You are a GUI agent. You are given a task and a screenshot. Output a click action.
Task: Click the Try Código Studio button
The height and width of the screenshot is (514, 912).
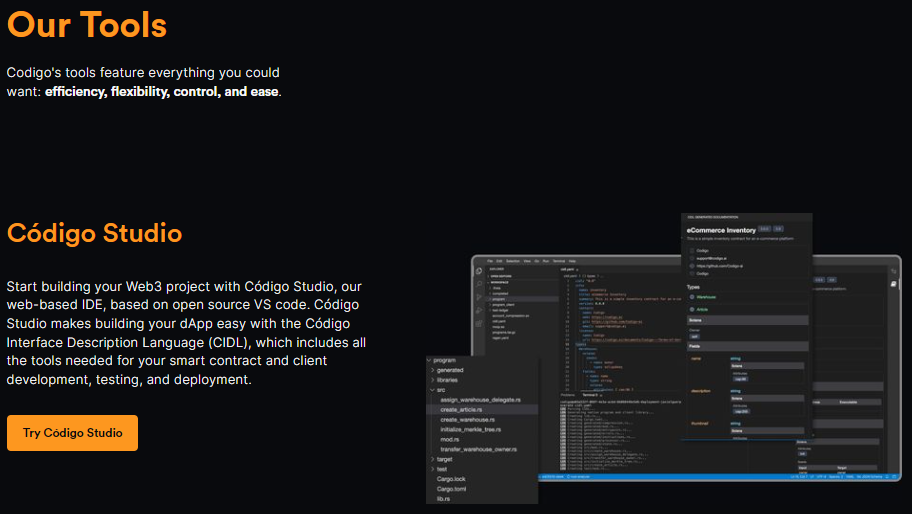click(x=72, y=433)
